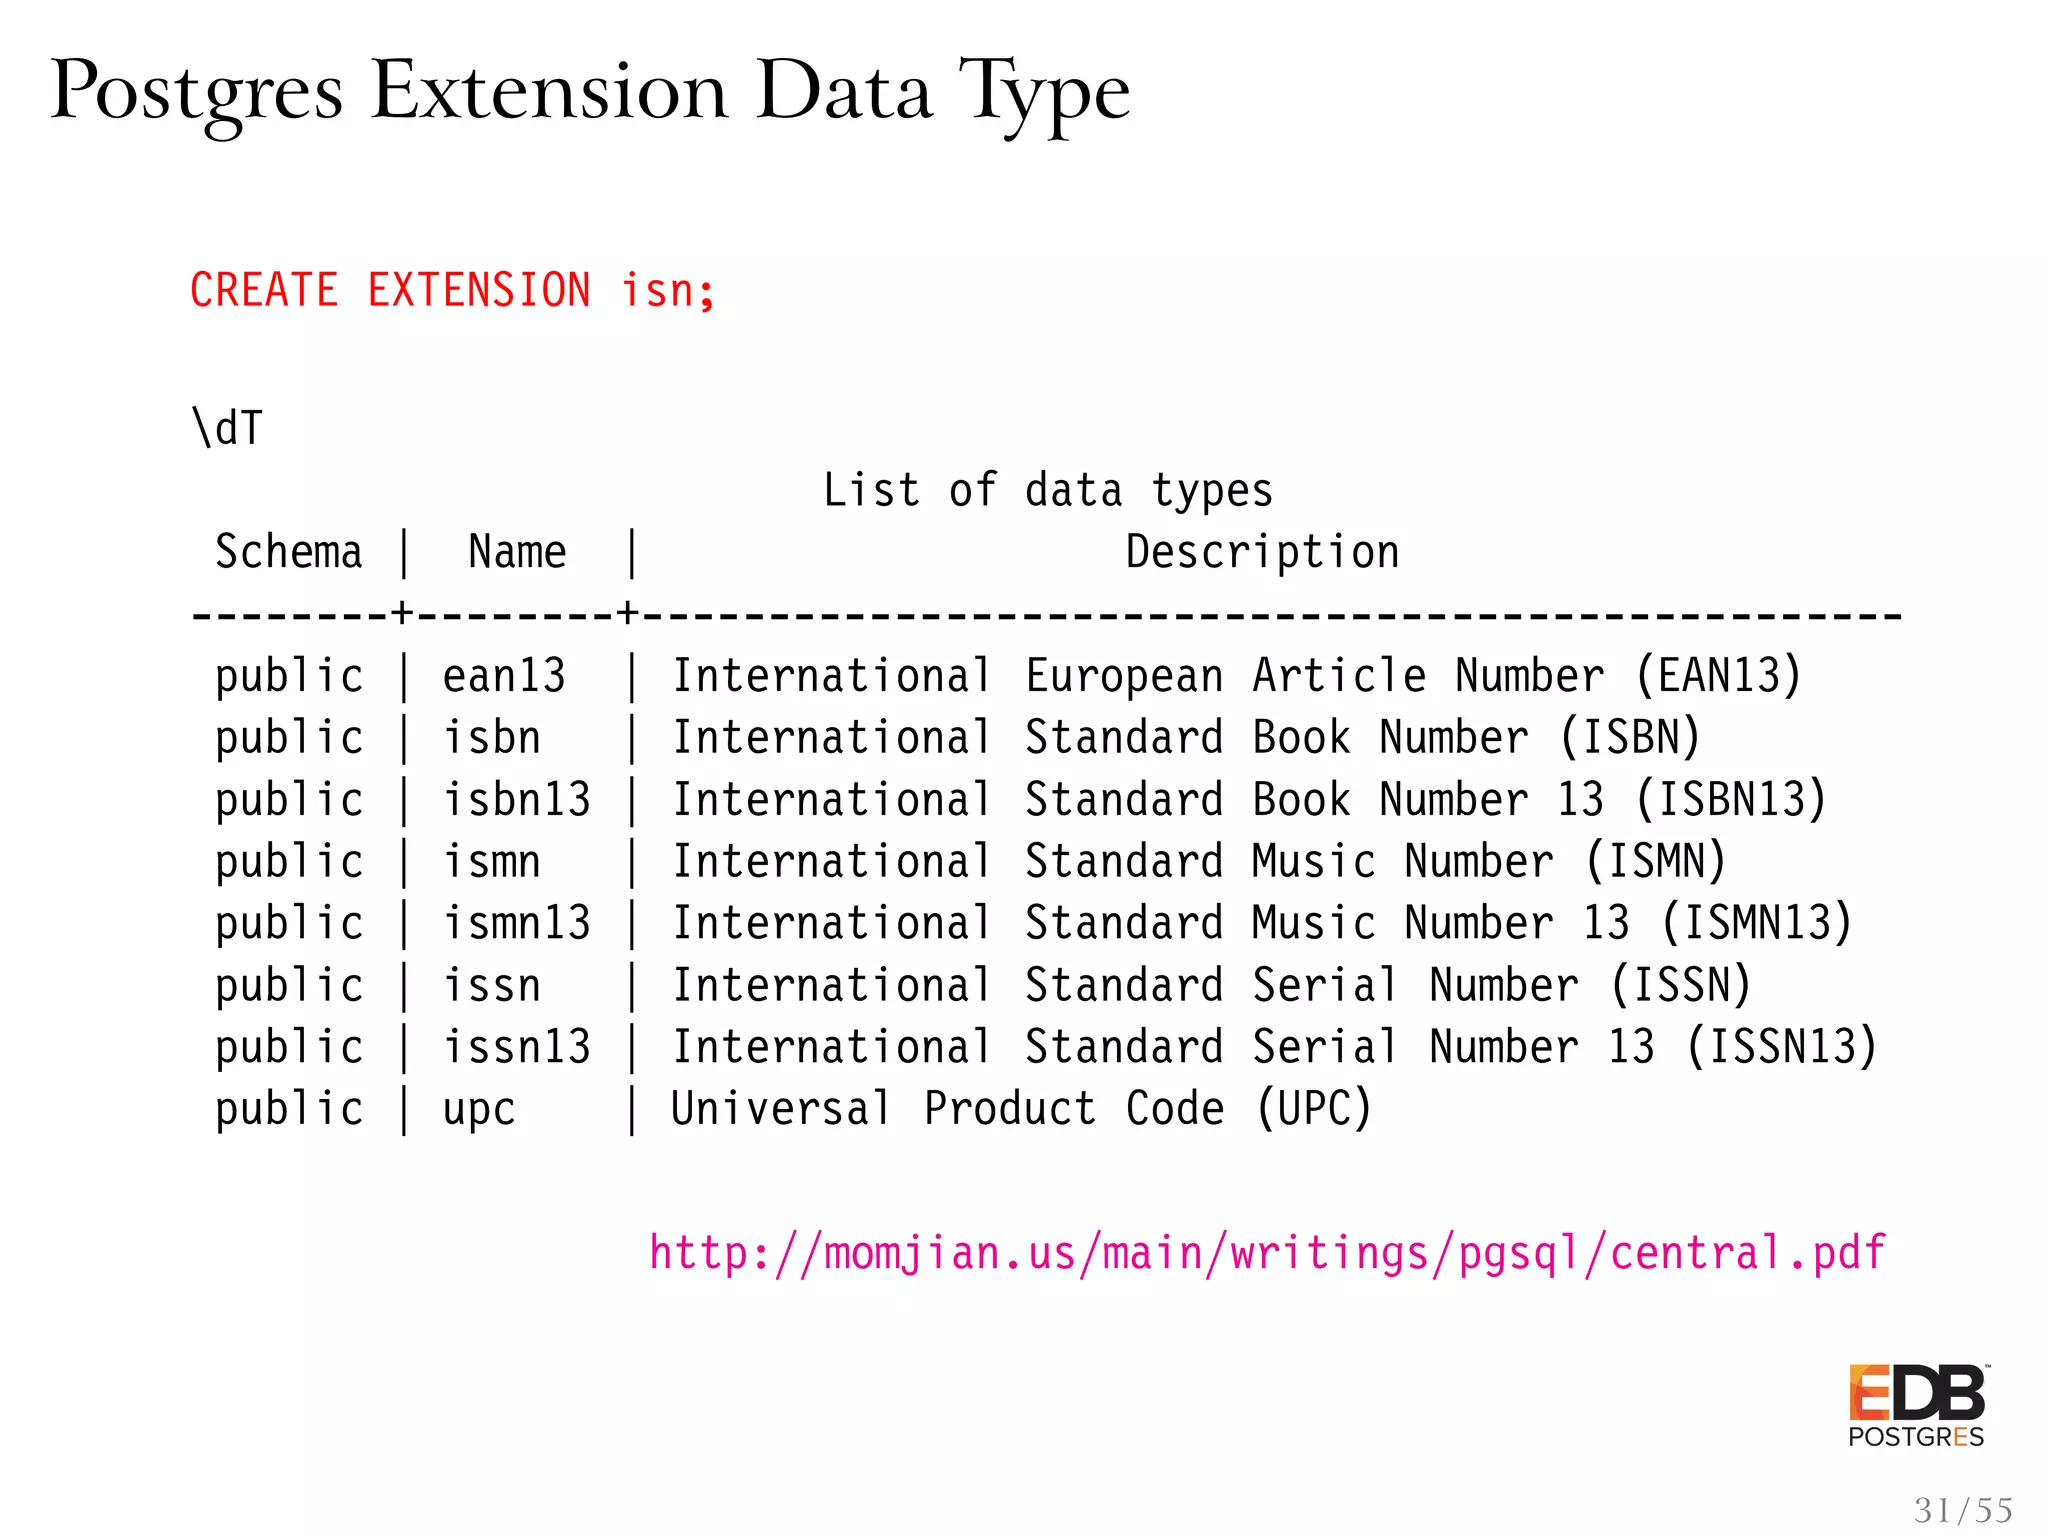Screen dimensions: 2048x1536
Task: Click 'public' schema in the ean13 row
Action: coord(289,678)
